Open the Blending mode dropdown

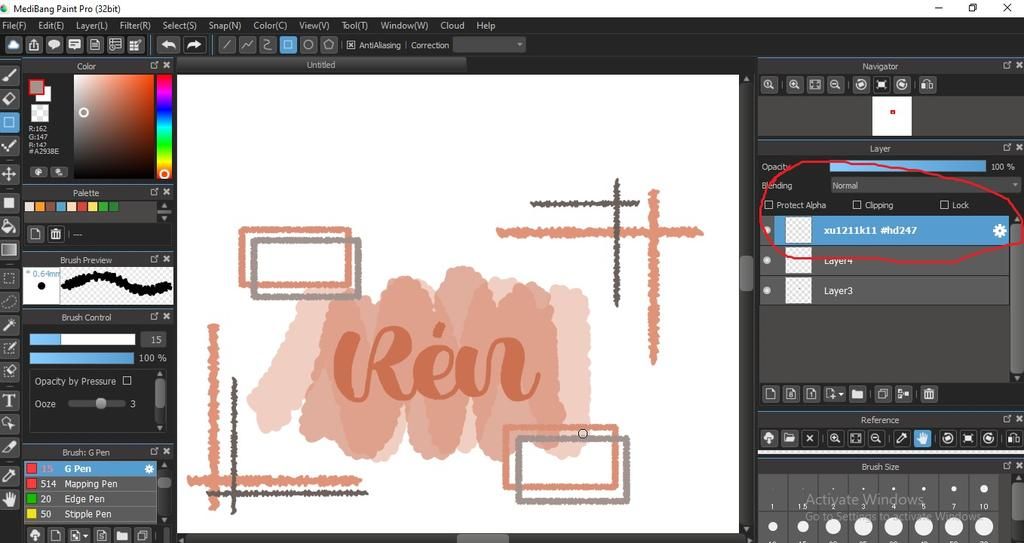click(x=924, y=186)
